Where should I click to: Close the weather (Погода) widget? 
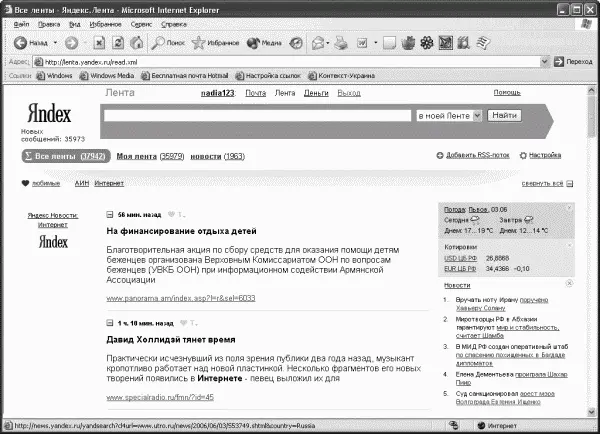(569, 208)
